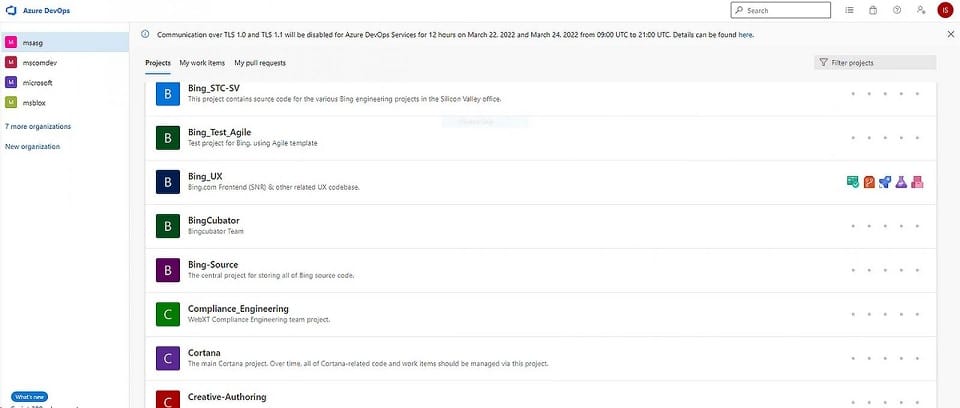Dismiss the TLS notification banner

[x=950, y=34]
